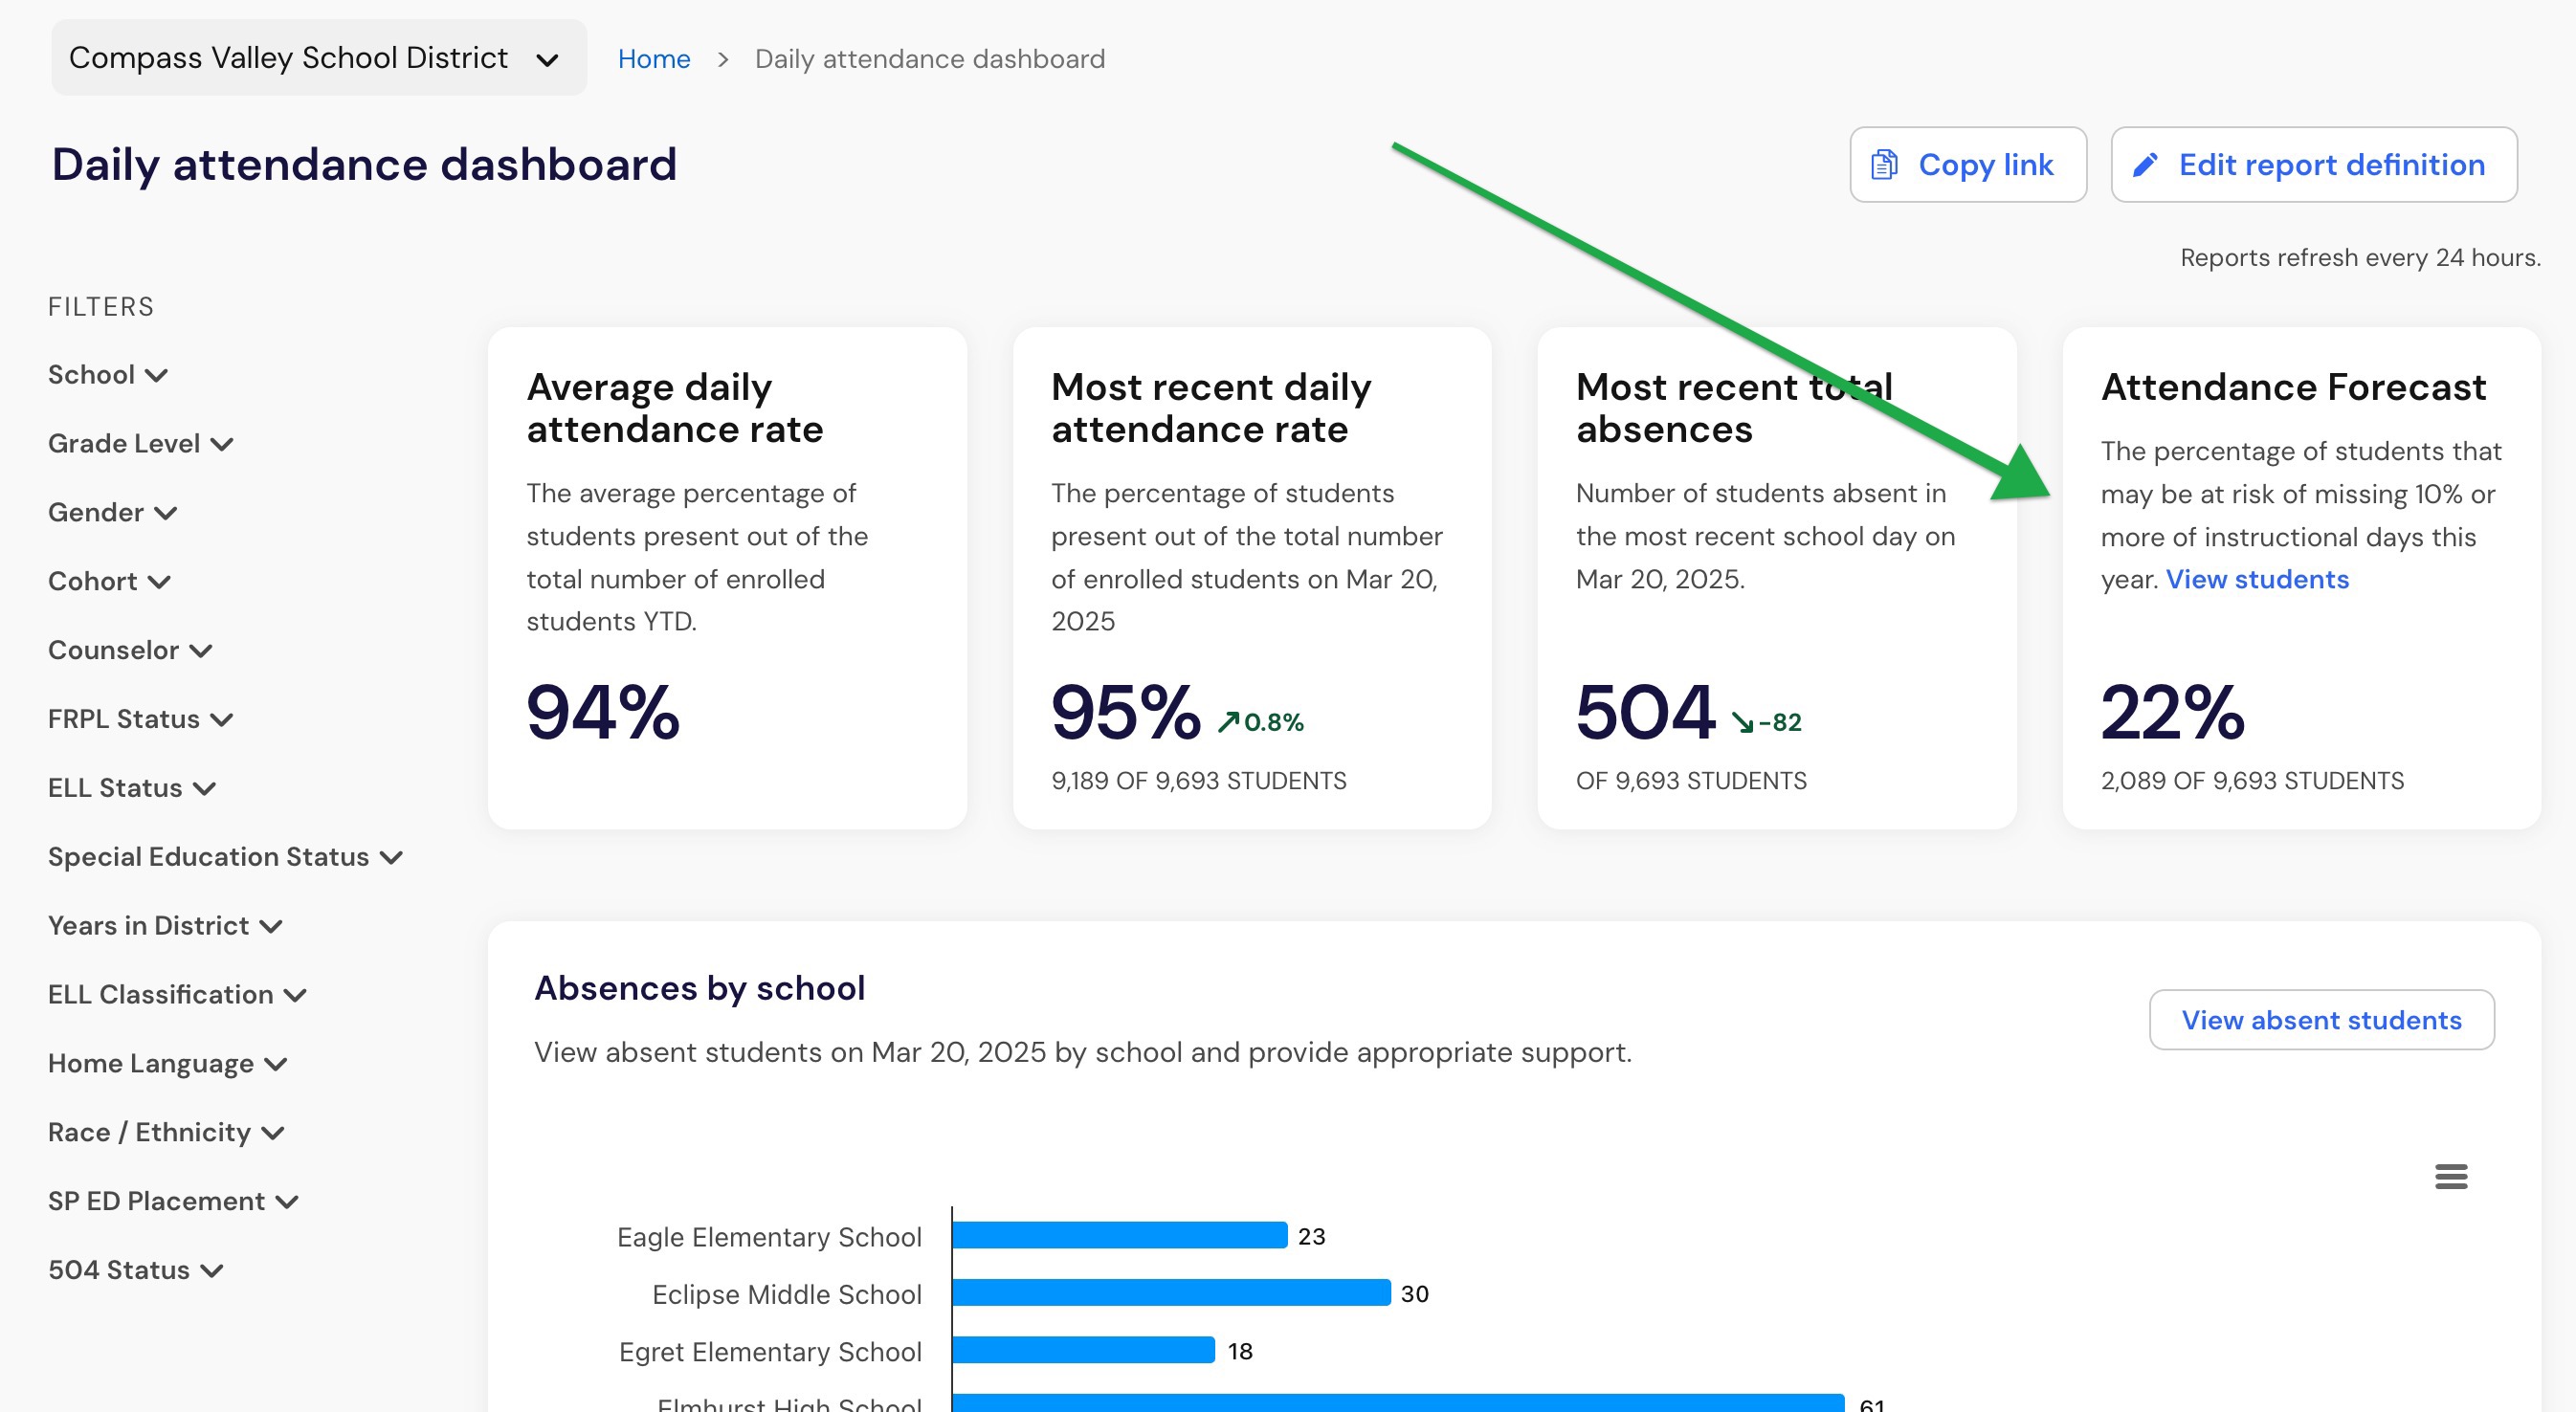
Task: Open the chart hamburger menu icon
Action: [x=2451, y=1176]
